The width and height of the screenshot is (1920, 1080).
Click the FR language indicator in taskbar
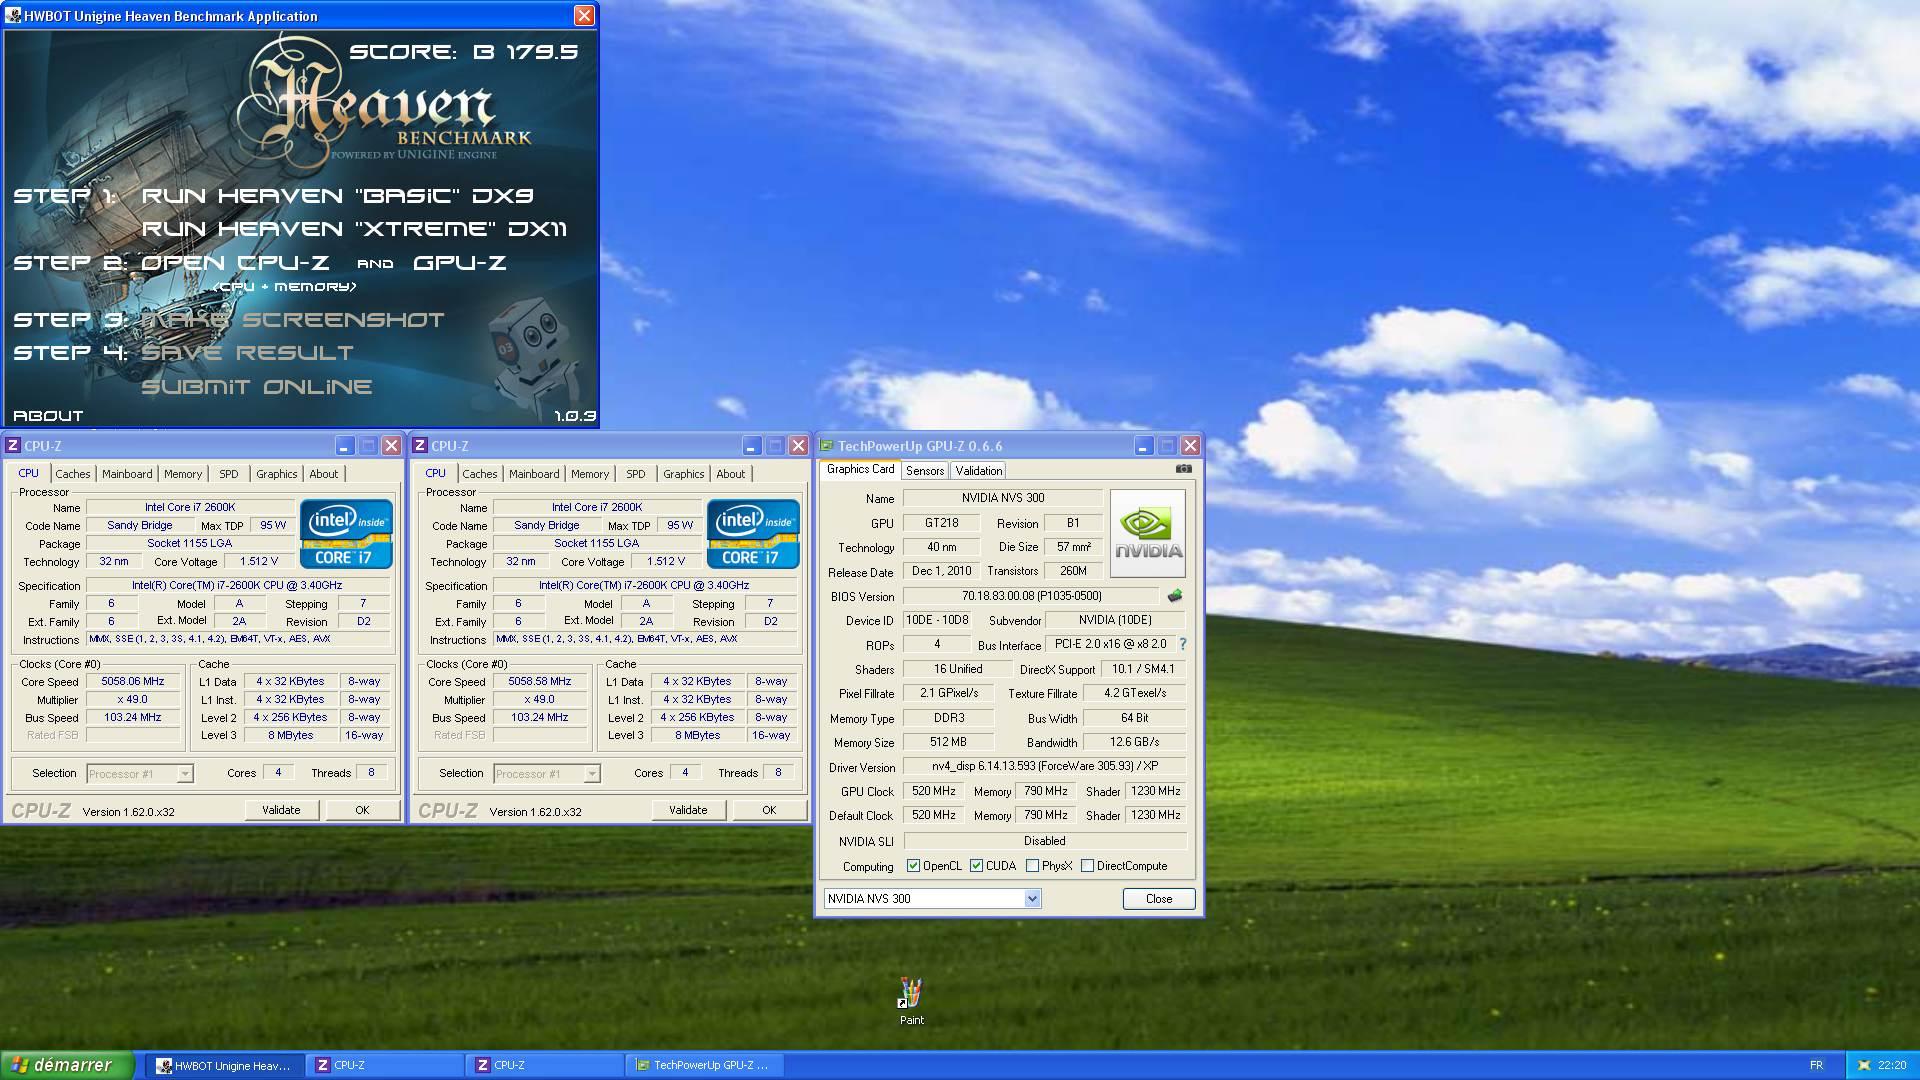pos(1816,1065)
